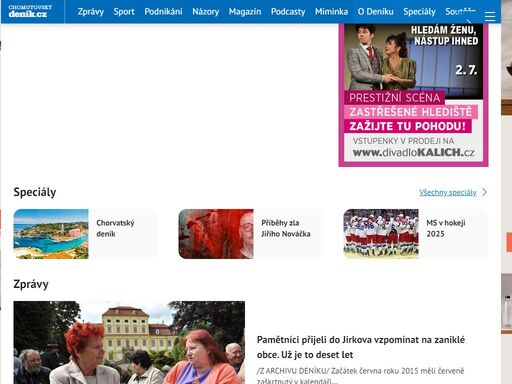Viewport: 512px width, 384px height.
Task: Click the Z ARCHIVU DENÍKU article excerpt
Action: pos(360,375)
